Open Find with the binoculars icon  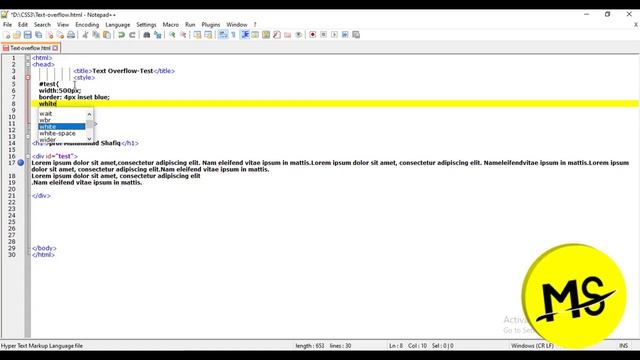coord(147,35)
